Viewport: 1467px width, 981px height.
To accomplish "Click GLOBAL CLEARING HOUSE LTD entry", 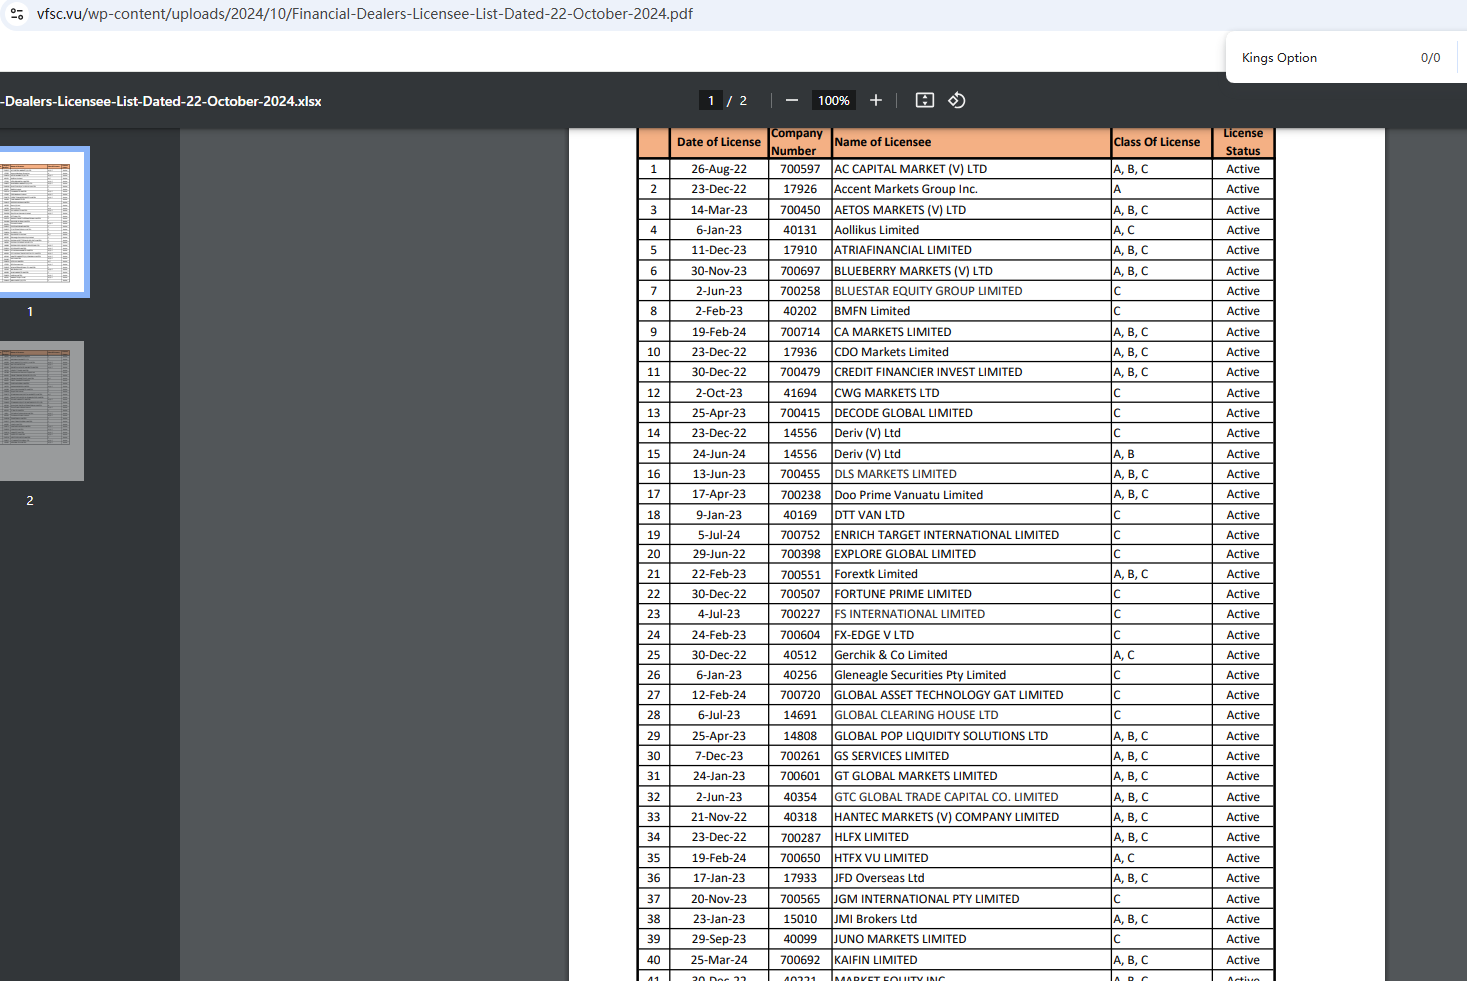I will (x=972, y=715).
